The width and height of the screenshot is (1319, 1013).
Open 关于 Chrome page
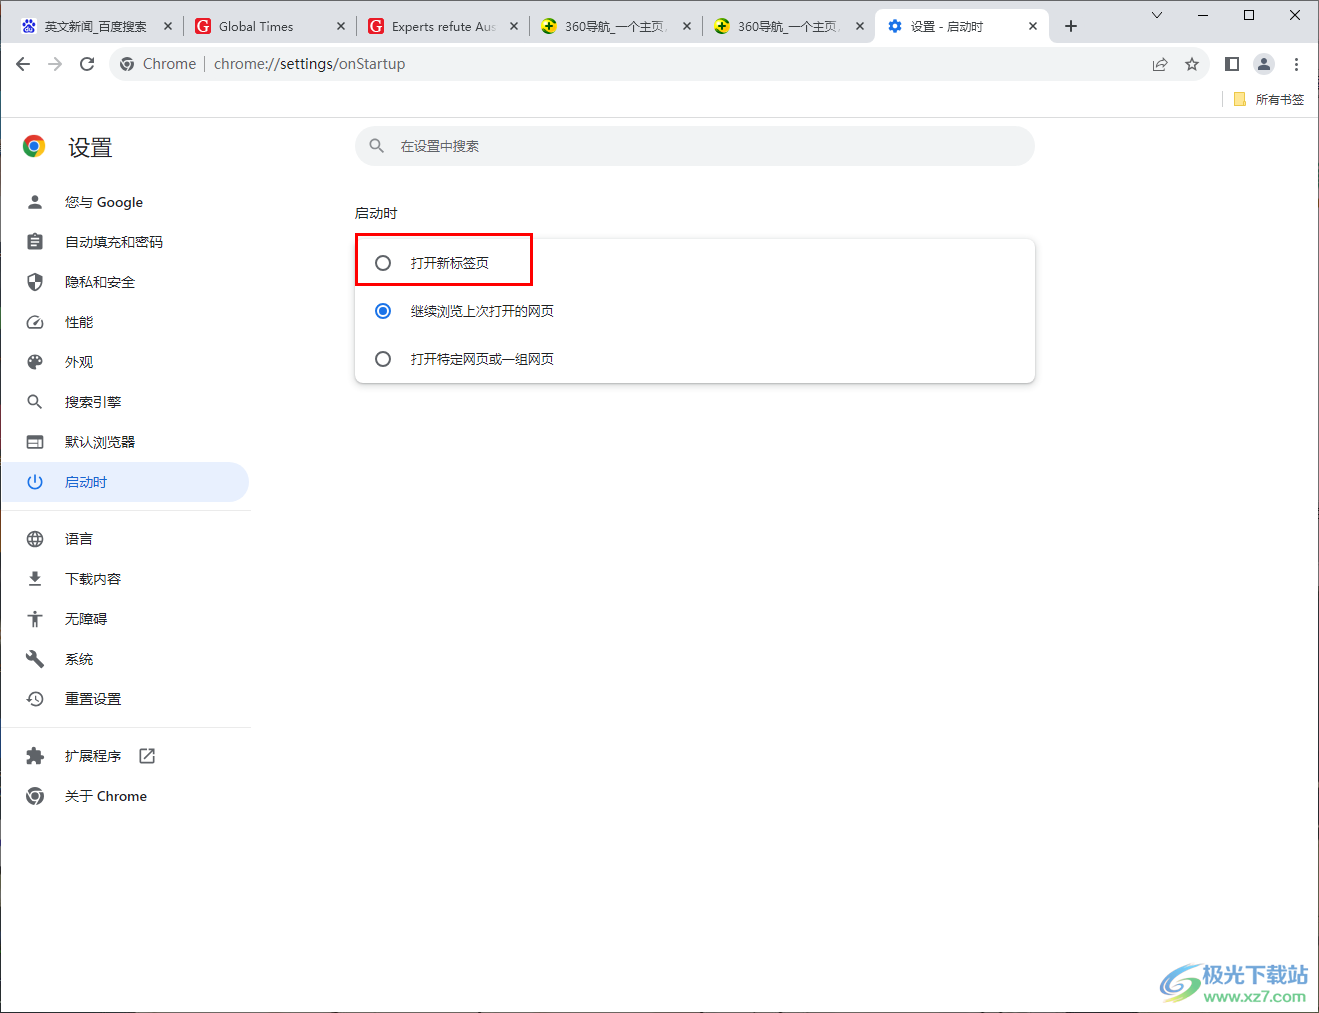pos(125,796)
